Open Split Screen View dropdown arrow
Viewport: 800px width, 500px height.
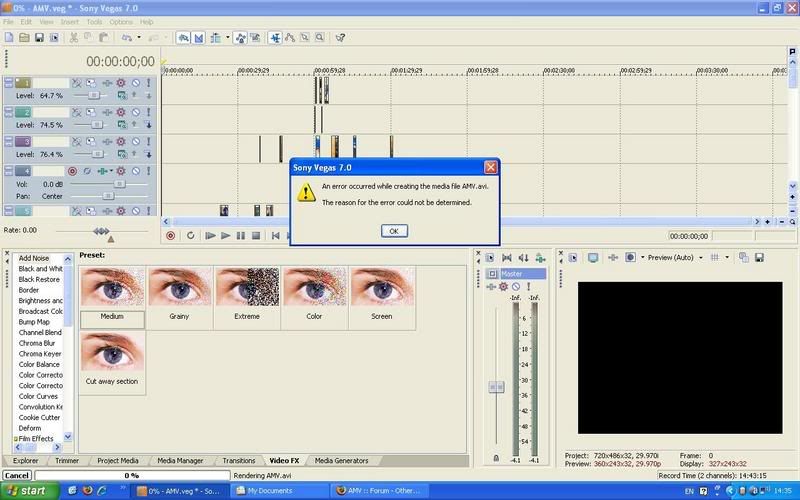(x=642, y=258)
